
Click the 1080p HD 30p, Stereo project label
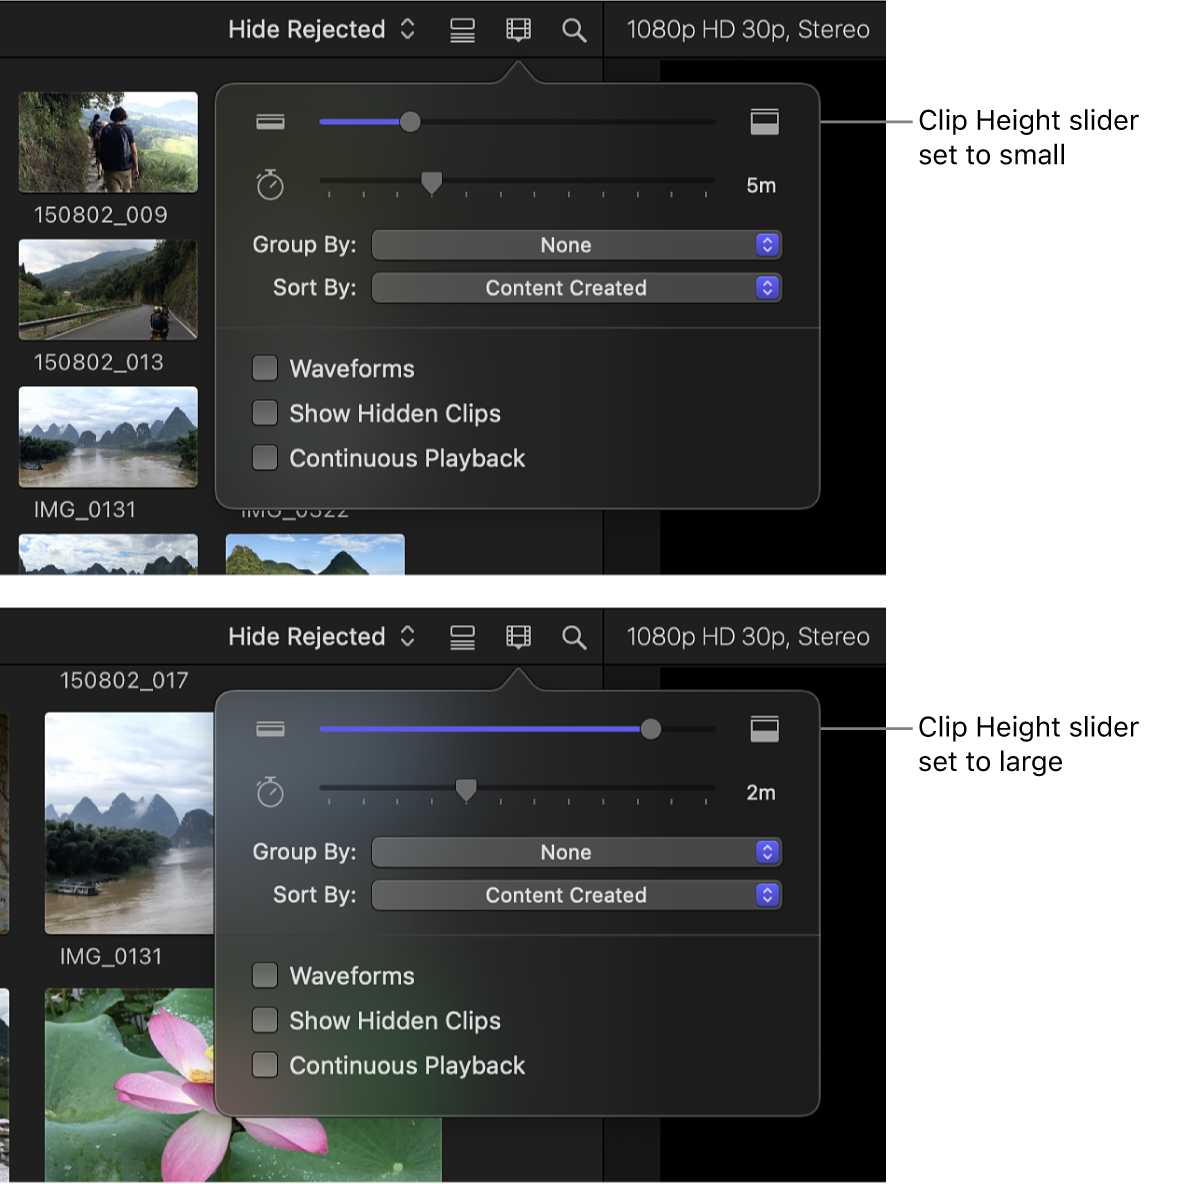pos(746,29)
